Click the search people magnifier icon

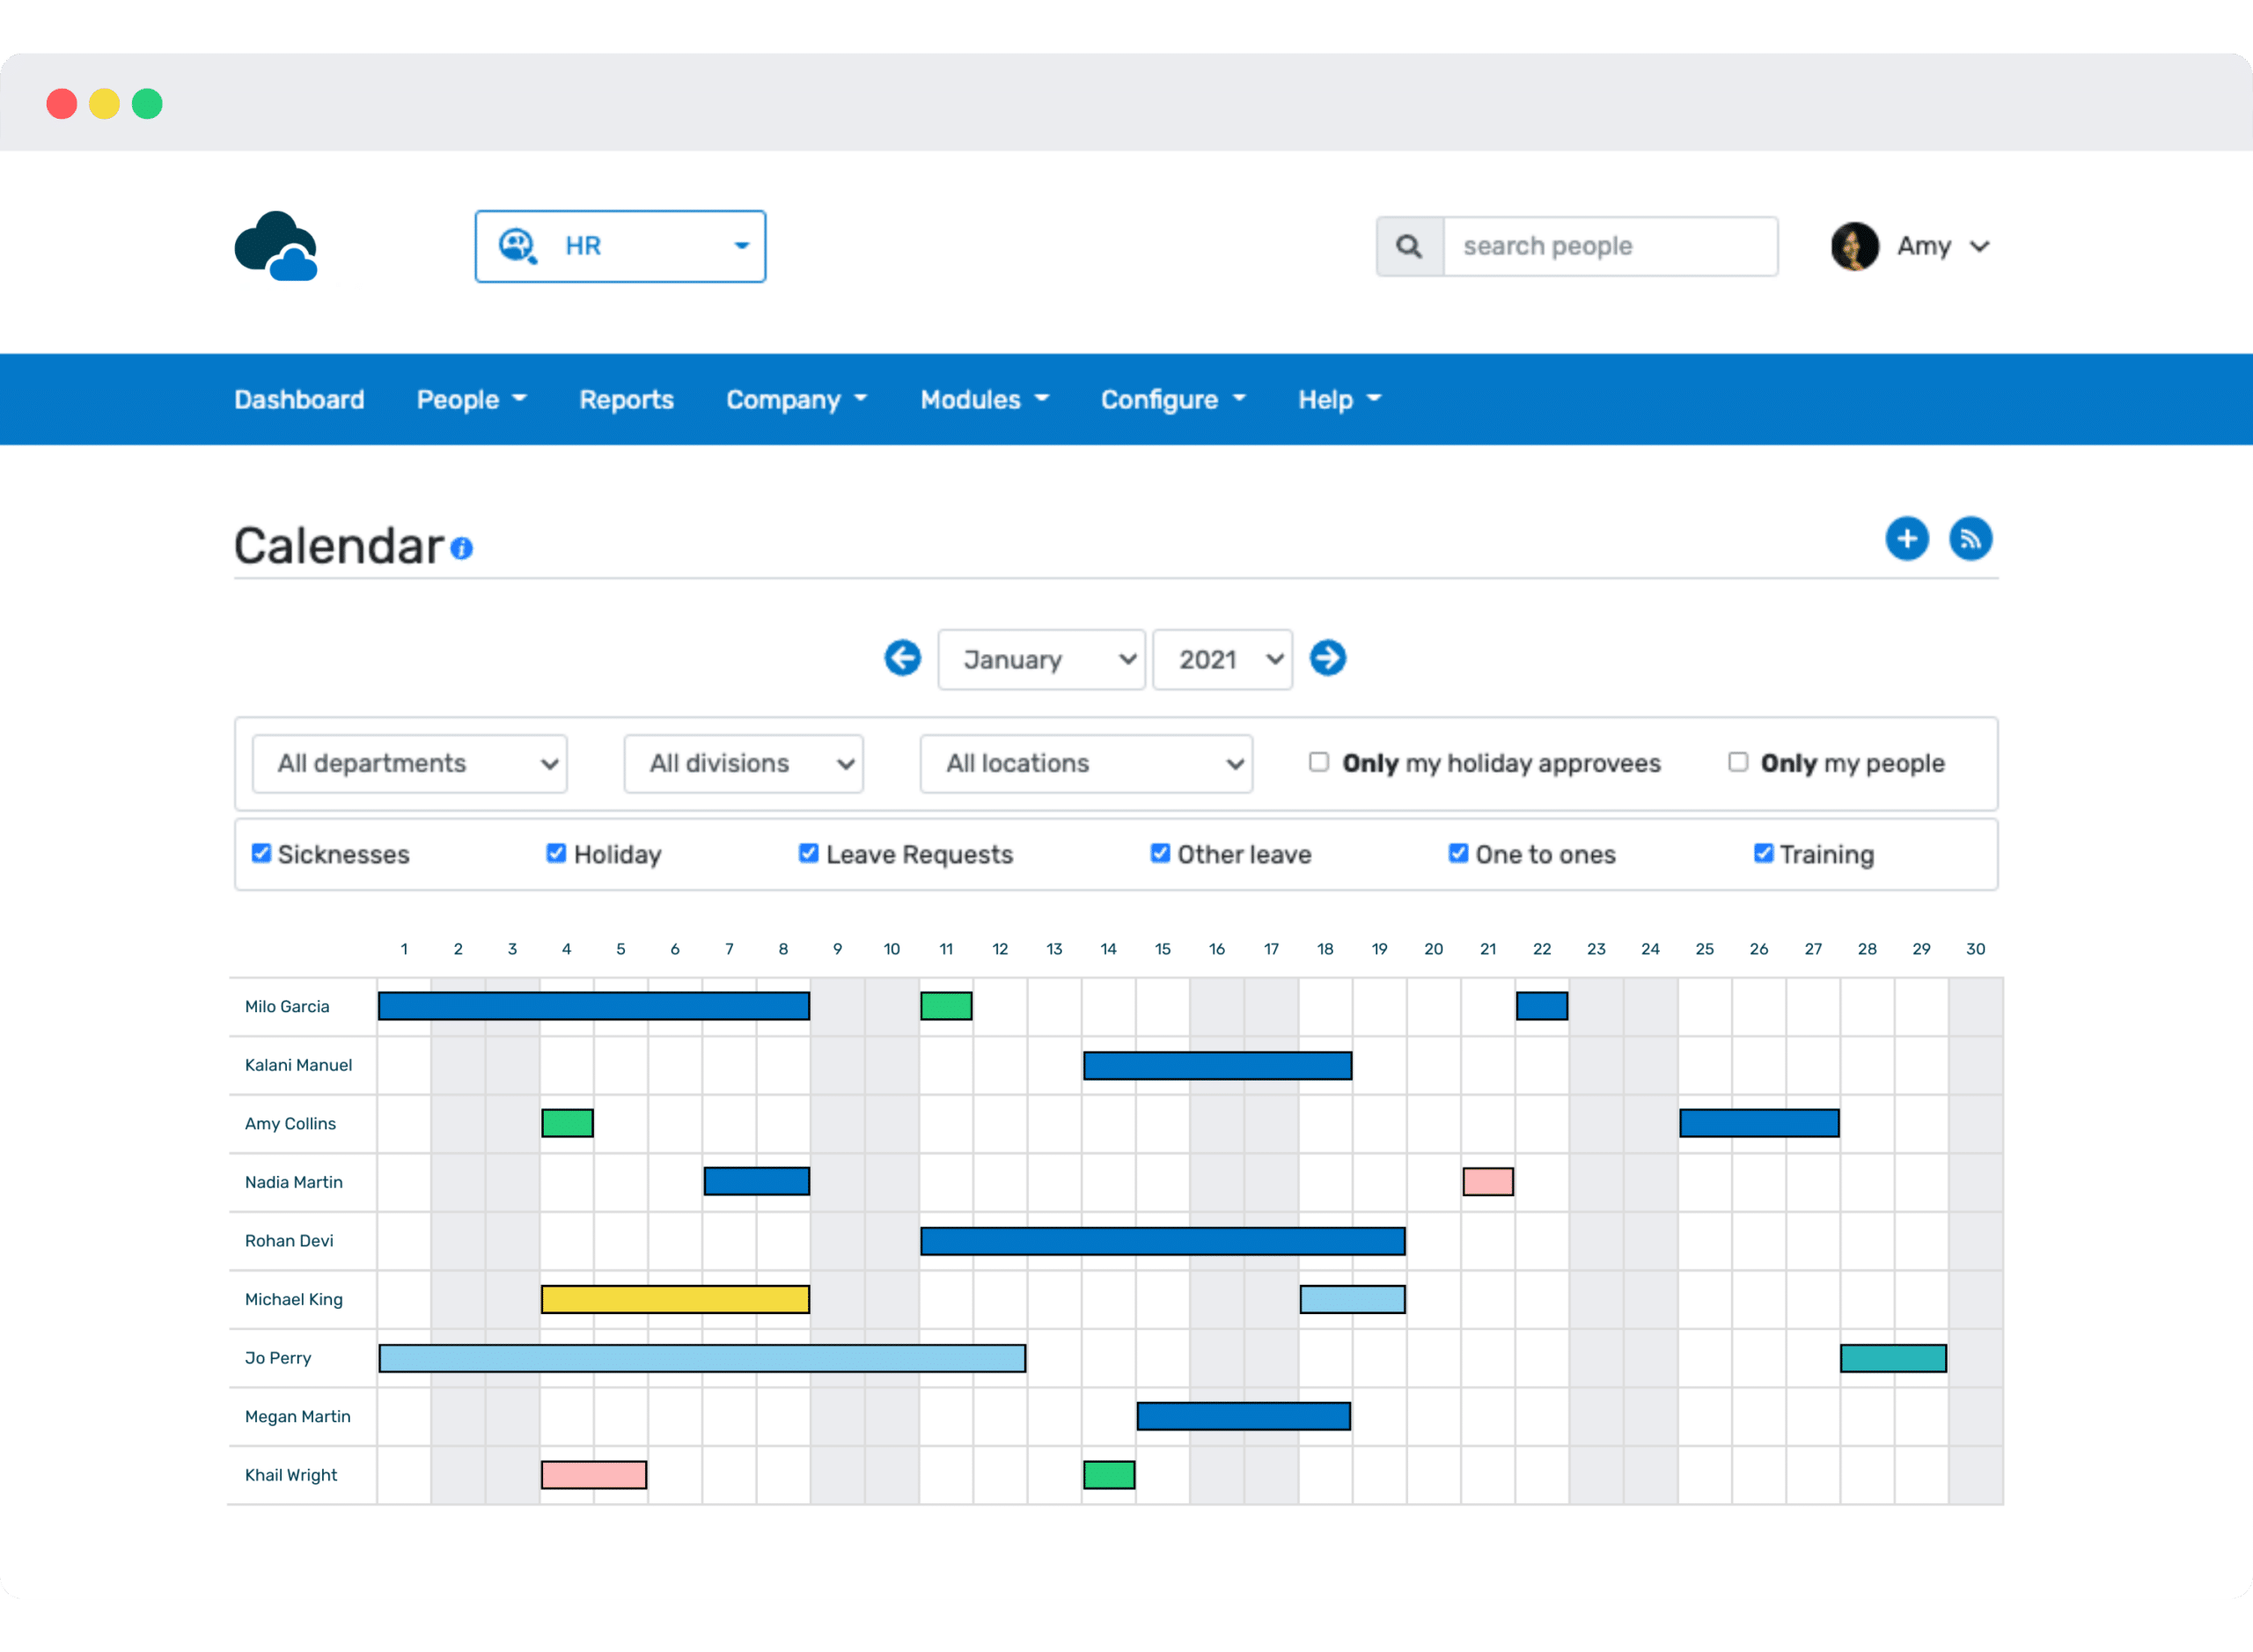point(1412,245)
